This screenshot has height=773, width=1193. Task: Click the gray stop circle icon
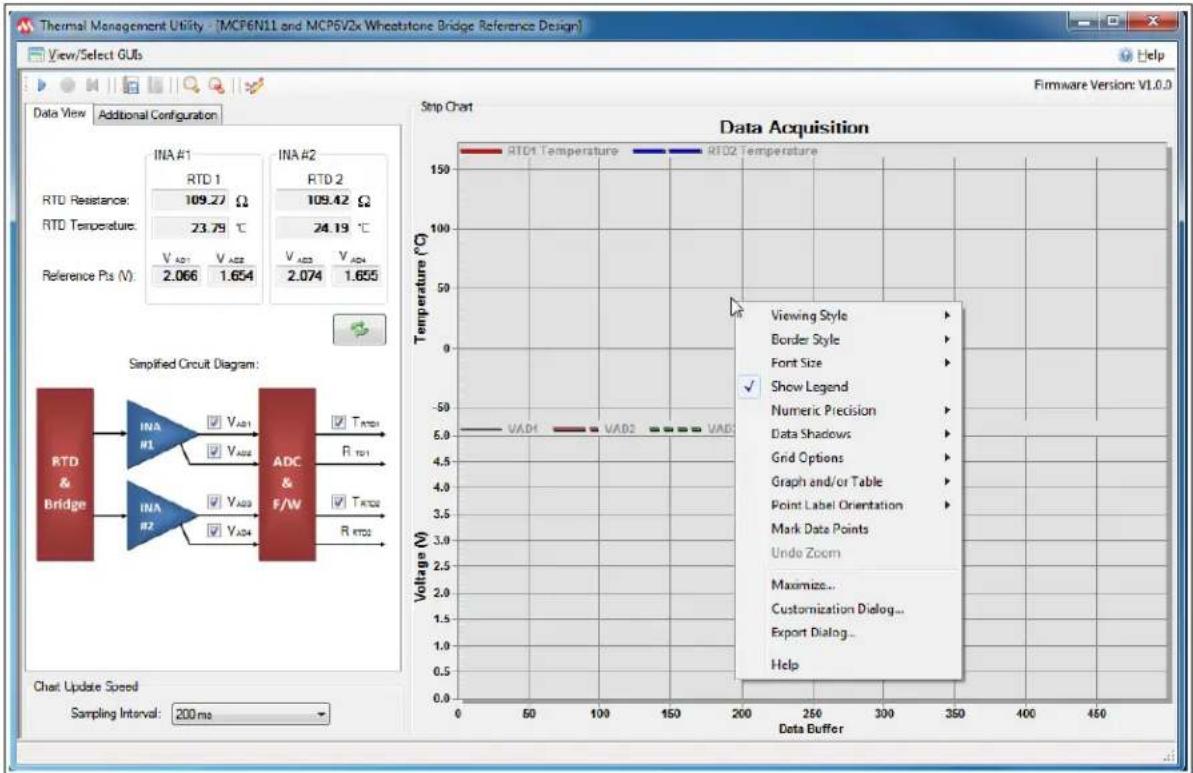point(67,85)
